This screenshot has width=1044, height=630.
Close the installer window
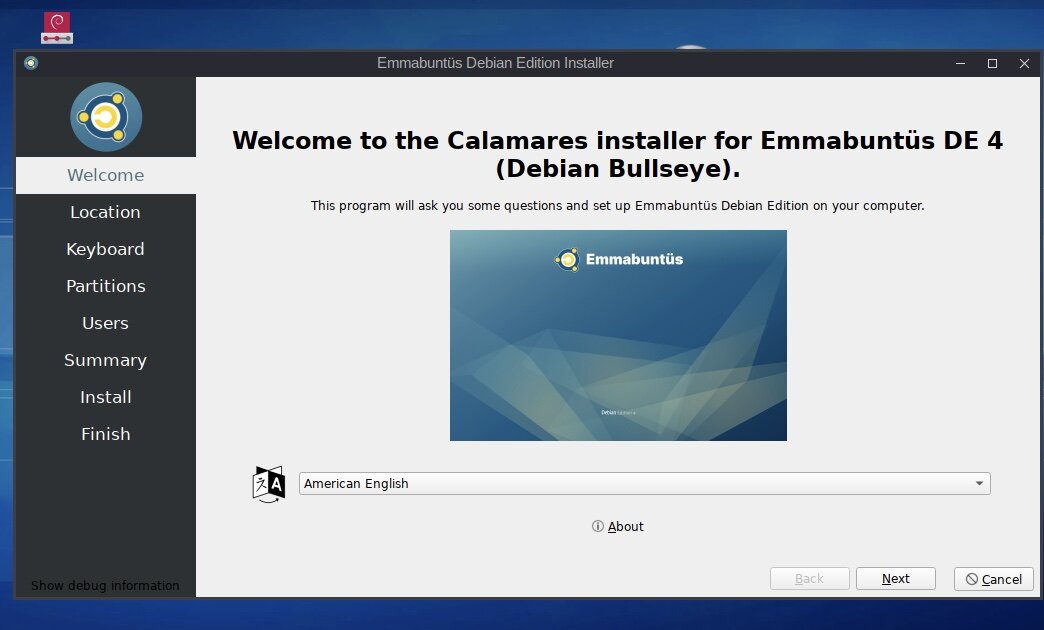pyautogui.click(x=1024, y=63)
